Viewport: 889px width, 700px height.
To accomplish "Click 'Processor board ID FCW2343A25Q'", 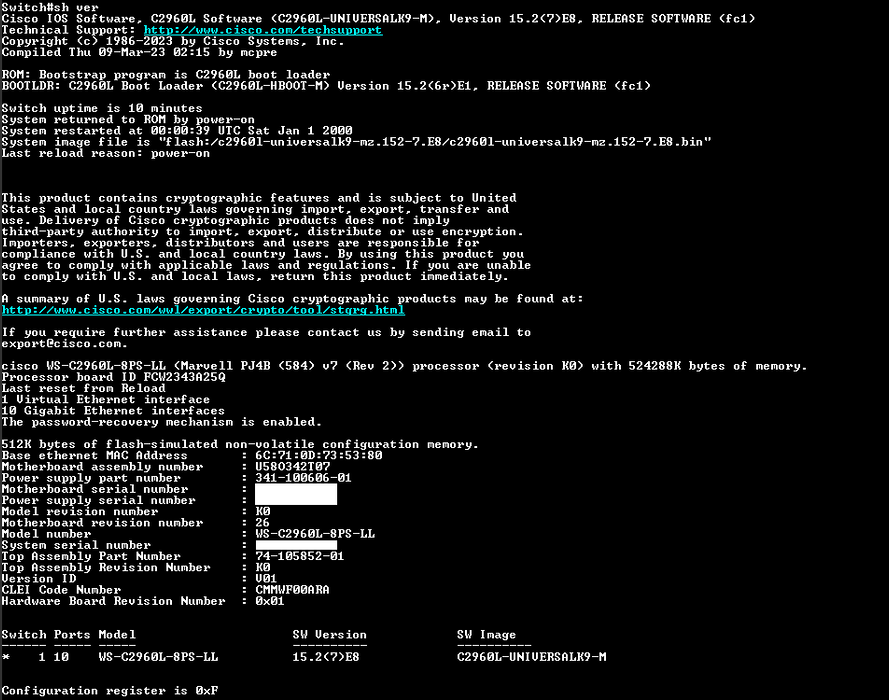I will pos(113,377).
